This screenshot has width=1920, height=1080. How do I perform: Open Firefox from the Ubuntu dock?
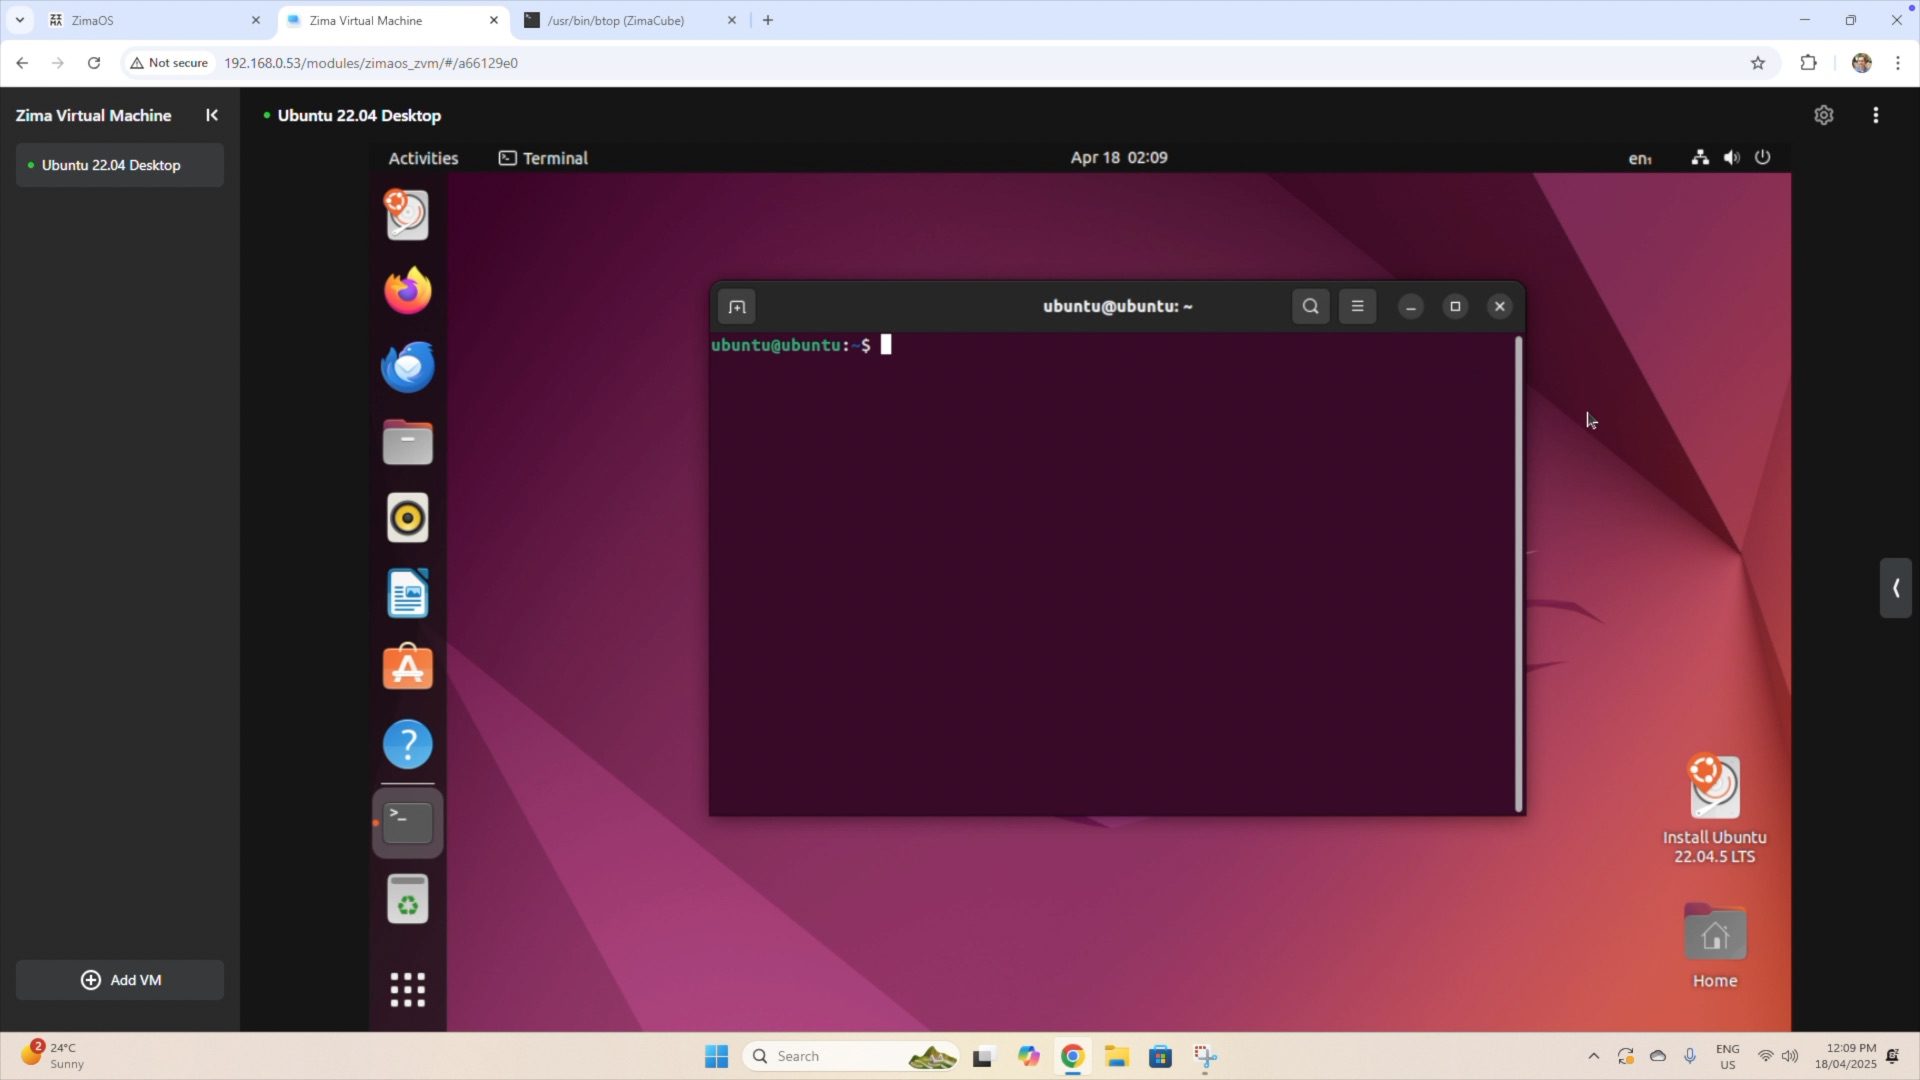(407, 291)
